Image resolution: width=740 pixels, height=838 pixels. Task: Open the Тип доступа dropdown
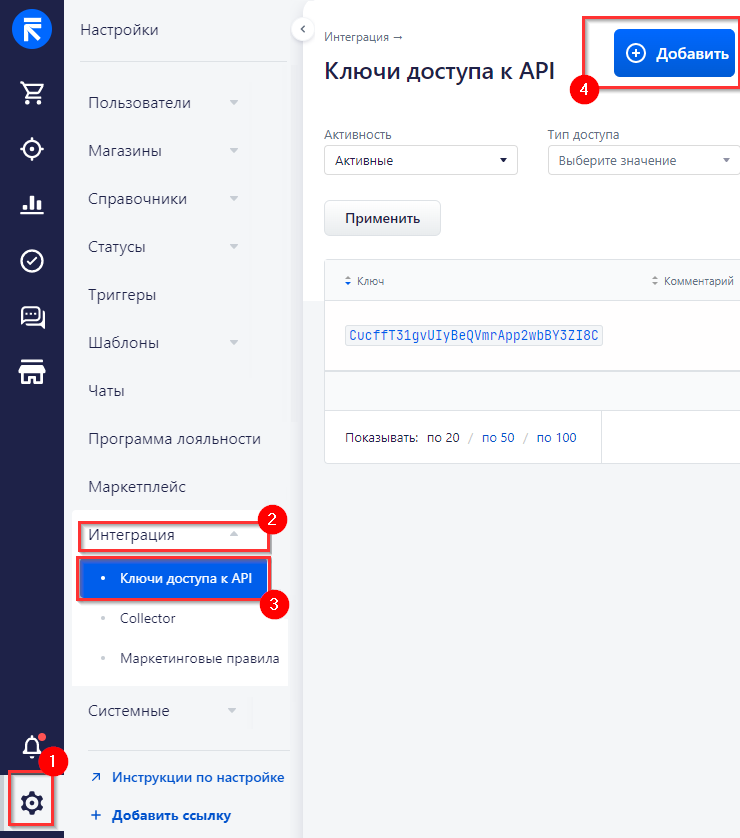643,160
